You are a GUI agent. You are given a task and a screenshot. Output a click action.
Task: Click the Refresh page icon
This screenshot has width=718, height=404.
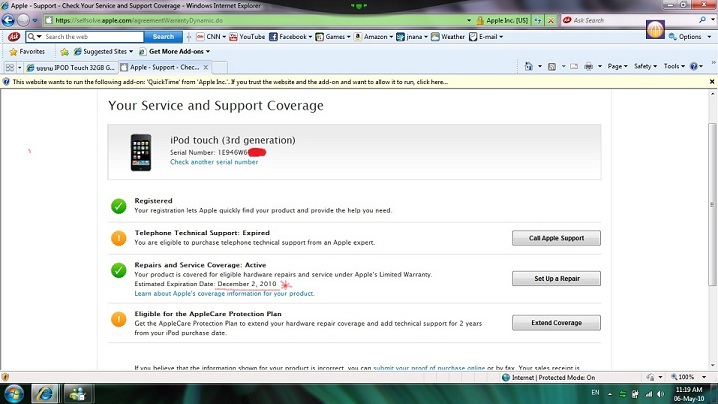pyautogui.click(x=536, y=20)
